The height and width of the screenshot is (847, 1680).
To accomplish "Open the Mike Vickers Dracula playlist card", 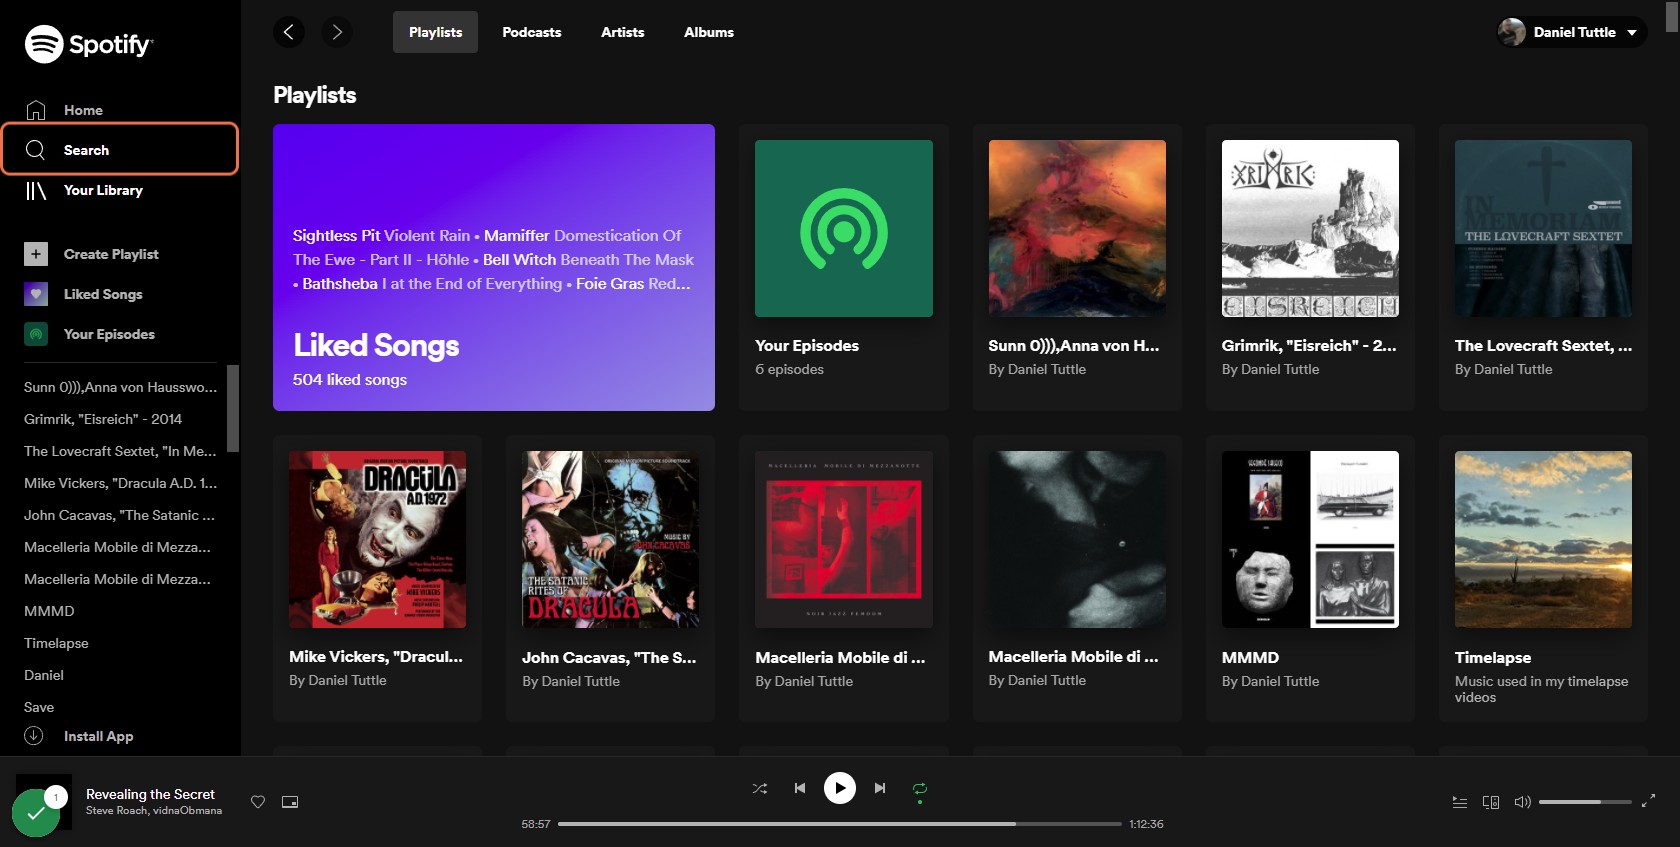I will [x=377, y=578].
